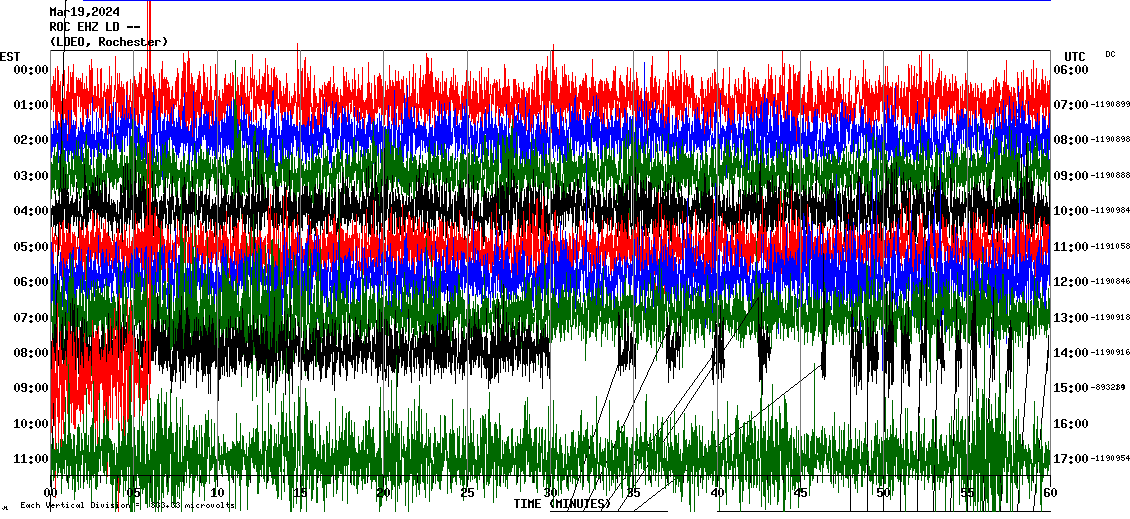Image resolution: width=1130 pixels, height=519 pixels.
Task: Select the 00:00 EST time label
Action: (31, 70)
